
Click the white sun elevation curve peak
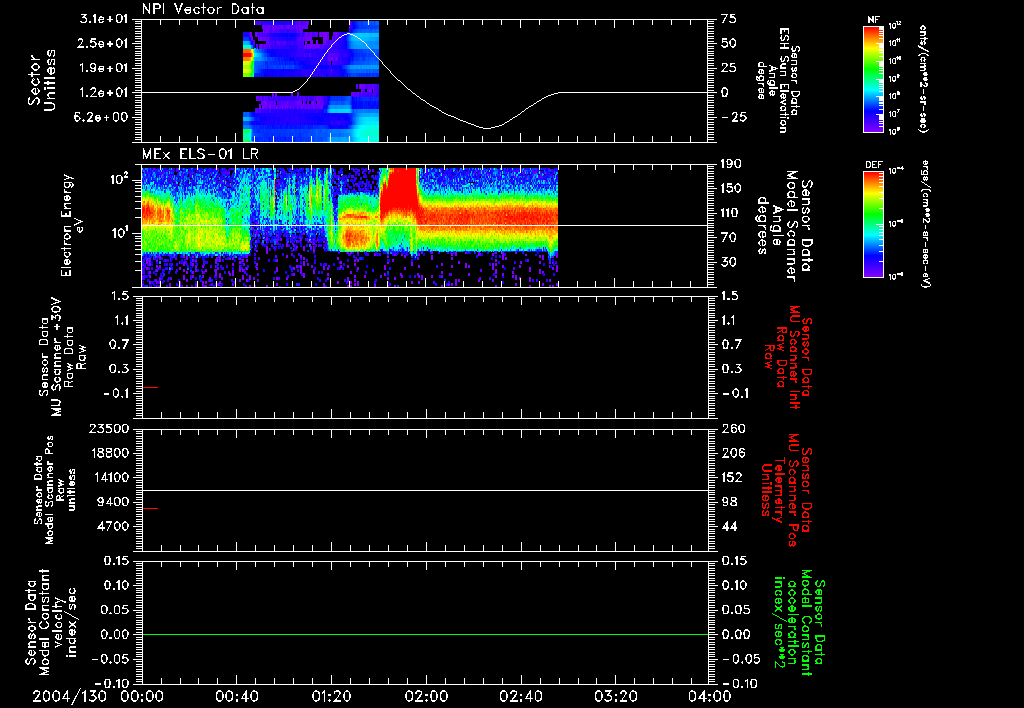click(x=348, y=33)
